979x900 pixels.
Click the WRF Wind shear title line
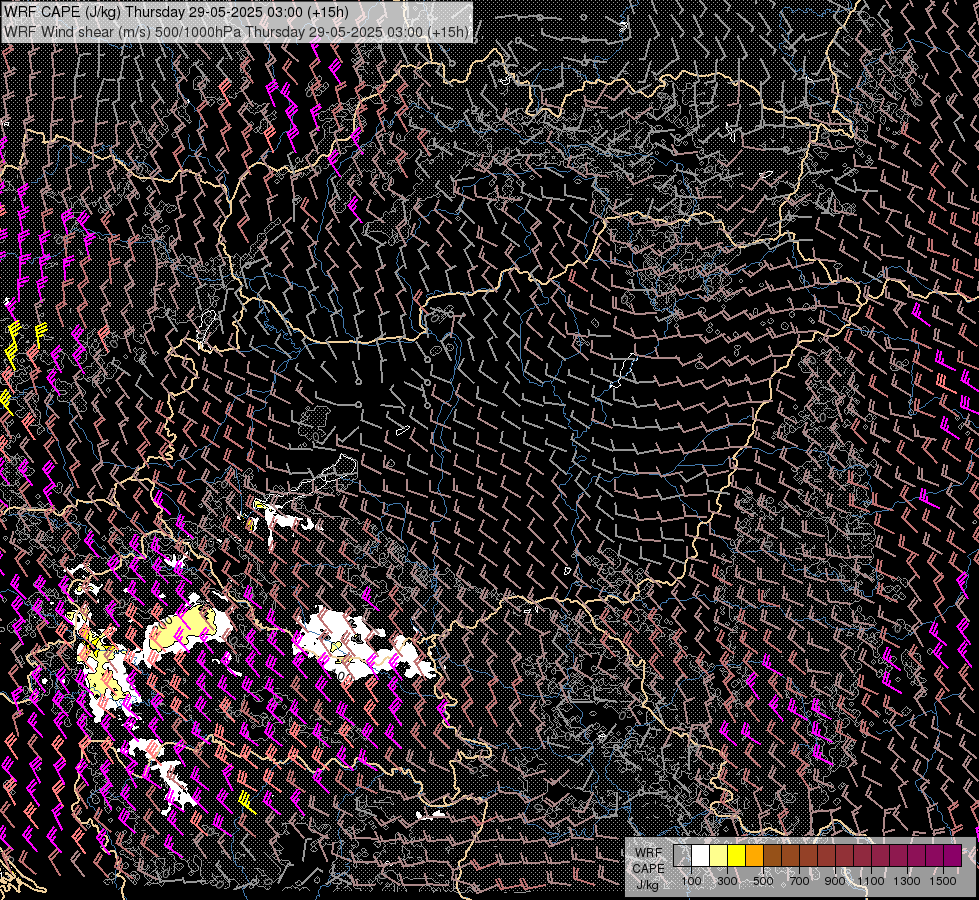pos(237,31)
